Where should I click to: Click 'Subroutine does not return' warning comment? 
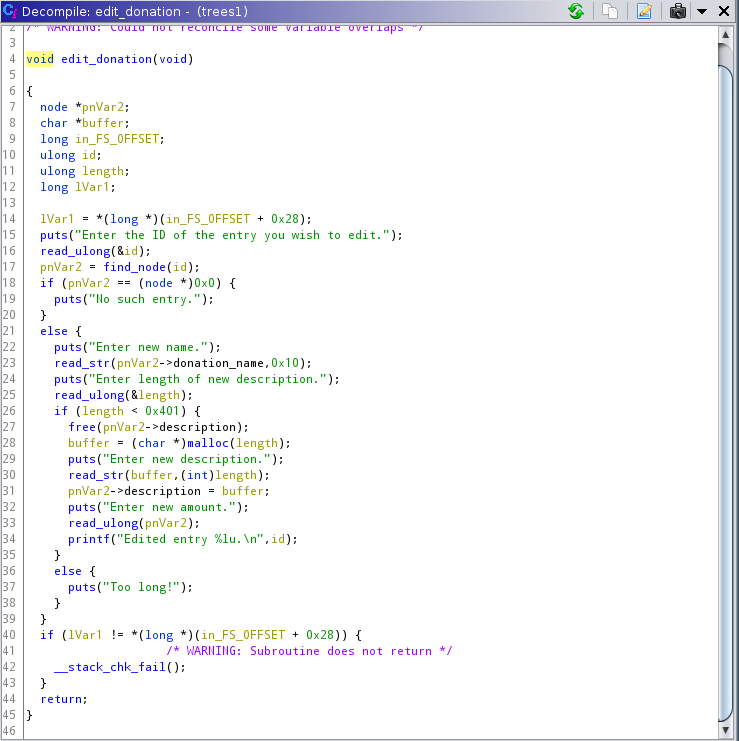pyautogui.click(x=309, y=651)
